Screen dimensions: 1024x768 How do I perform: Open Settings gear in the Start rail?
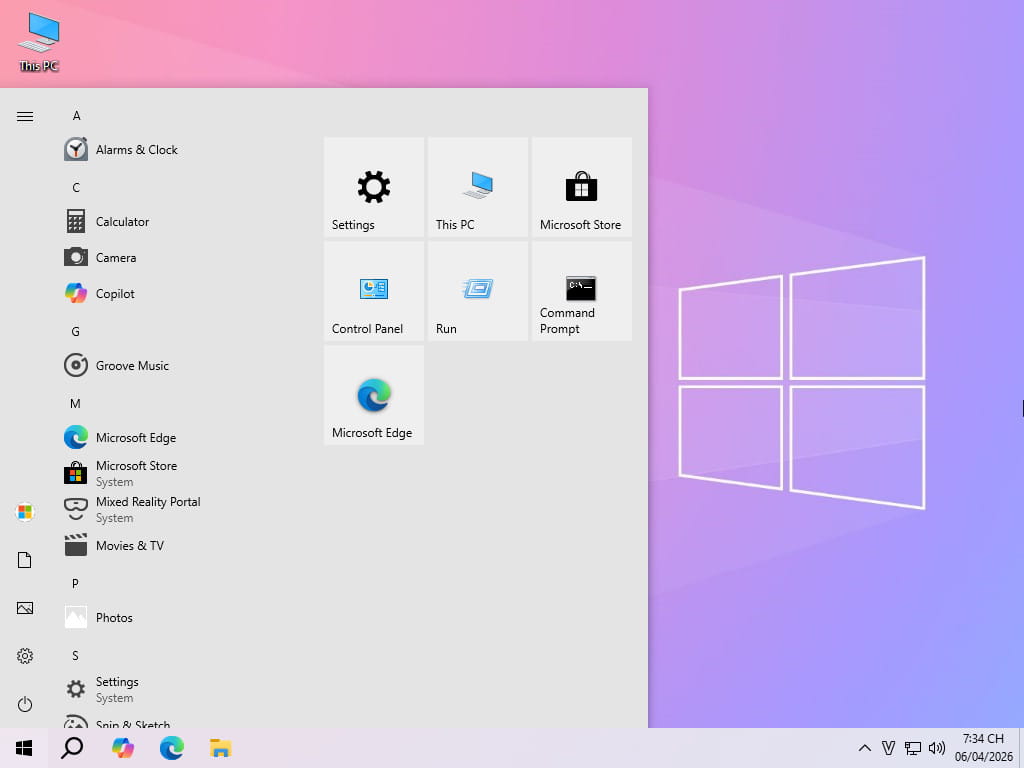coord(25,656)
